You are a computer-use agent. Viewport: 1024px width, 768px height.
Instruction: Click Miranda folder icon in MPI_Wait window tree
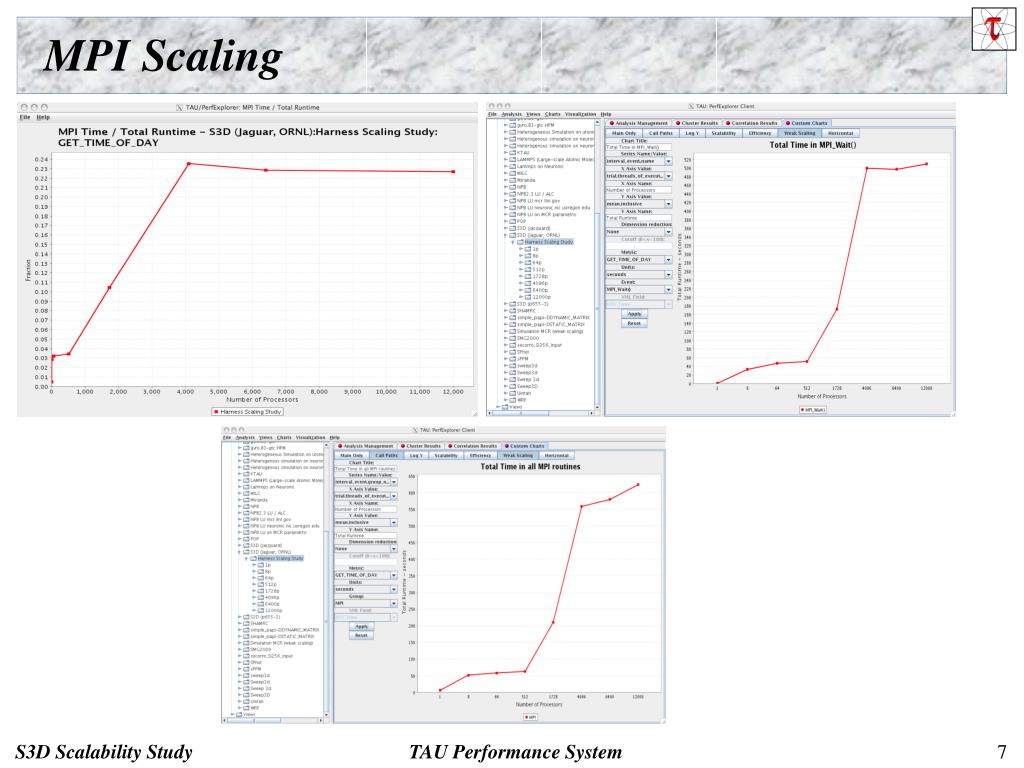[x=513, y=180]
